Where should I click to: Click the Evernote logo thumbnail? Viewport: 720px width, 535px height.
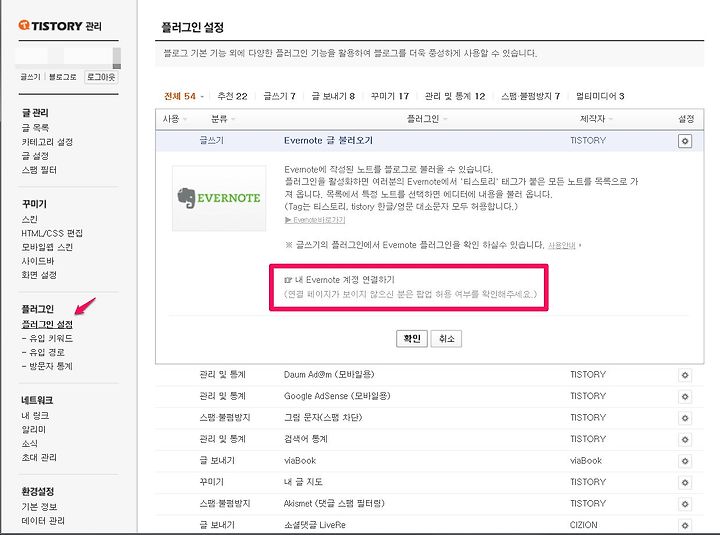tap(219, 198)
